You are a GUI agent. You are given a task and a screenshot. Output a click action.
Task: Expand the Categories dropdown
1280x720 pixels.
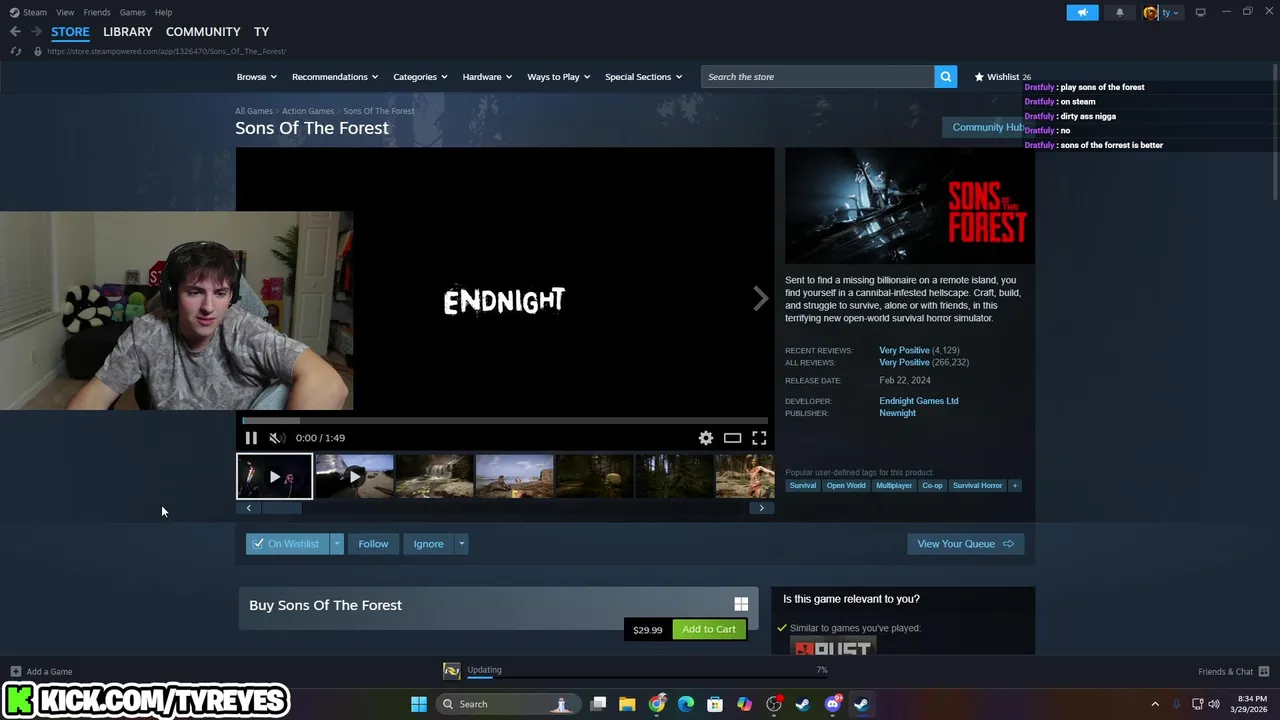[420, 77]
